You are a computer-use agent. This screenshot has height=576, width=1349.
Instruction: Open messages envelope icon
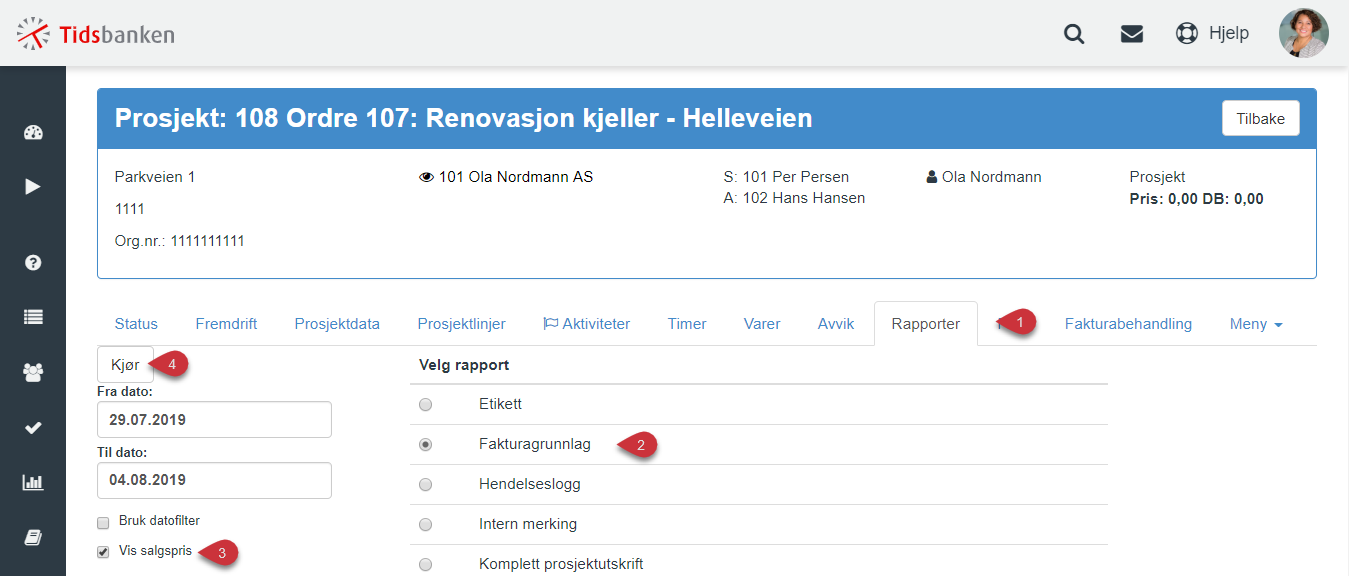pos(1131,34)
